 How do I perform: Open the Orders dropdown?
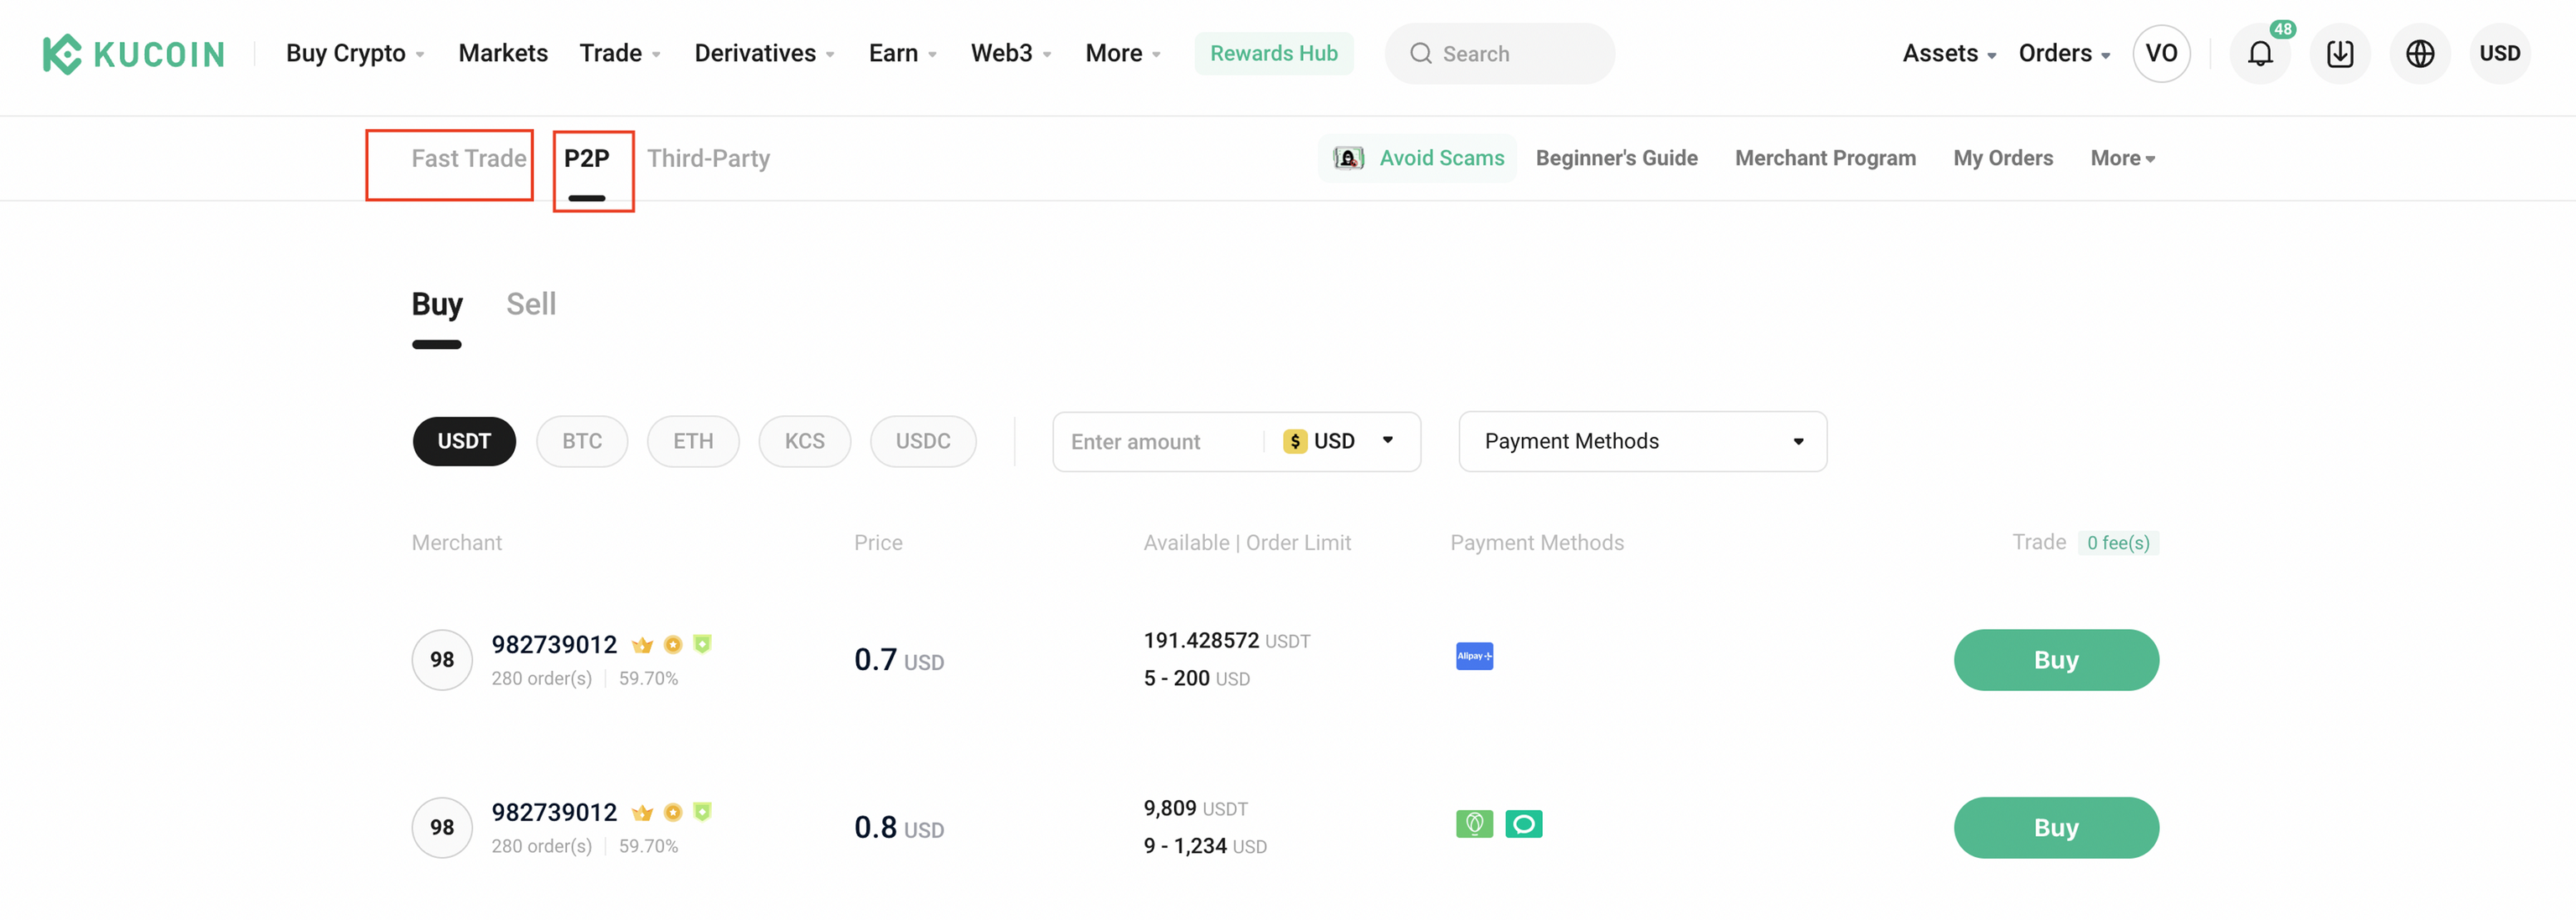click(x=2064, y=54)
